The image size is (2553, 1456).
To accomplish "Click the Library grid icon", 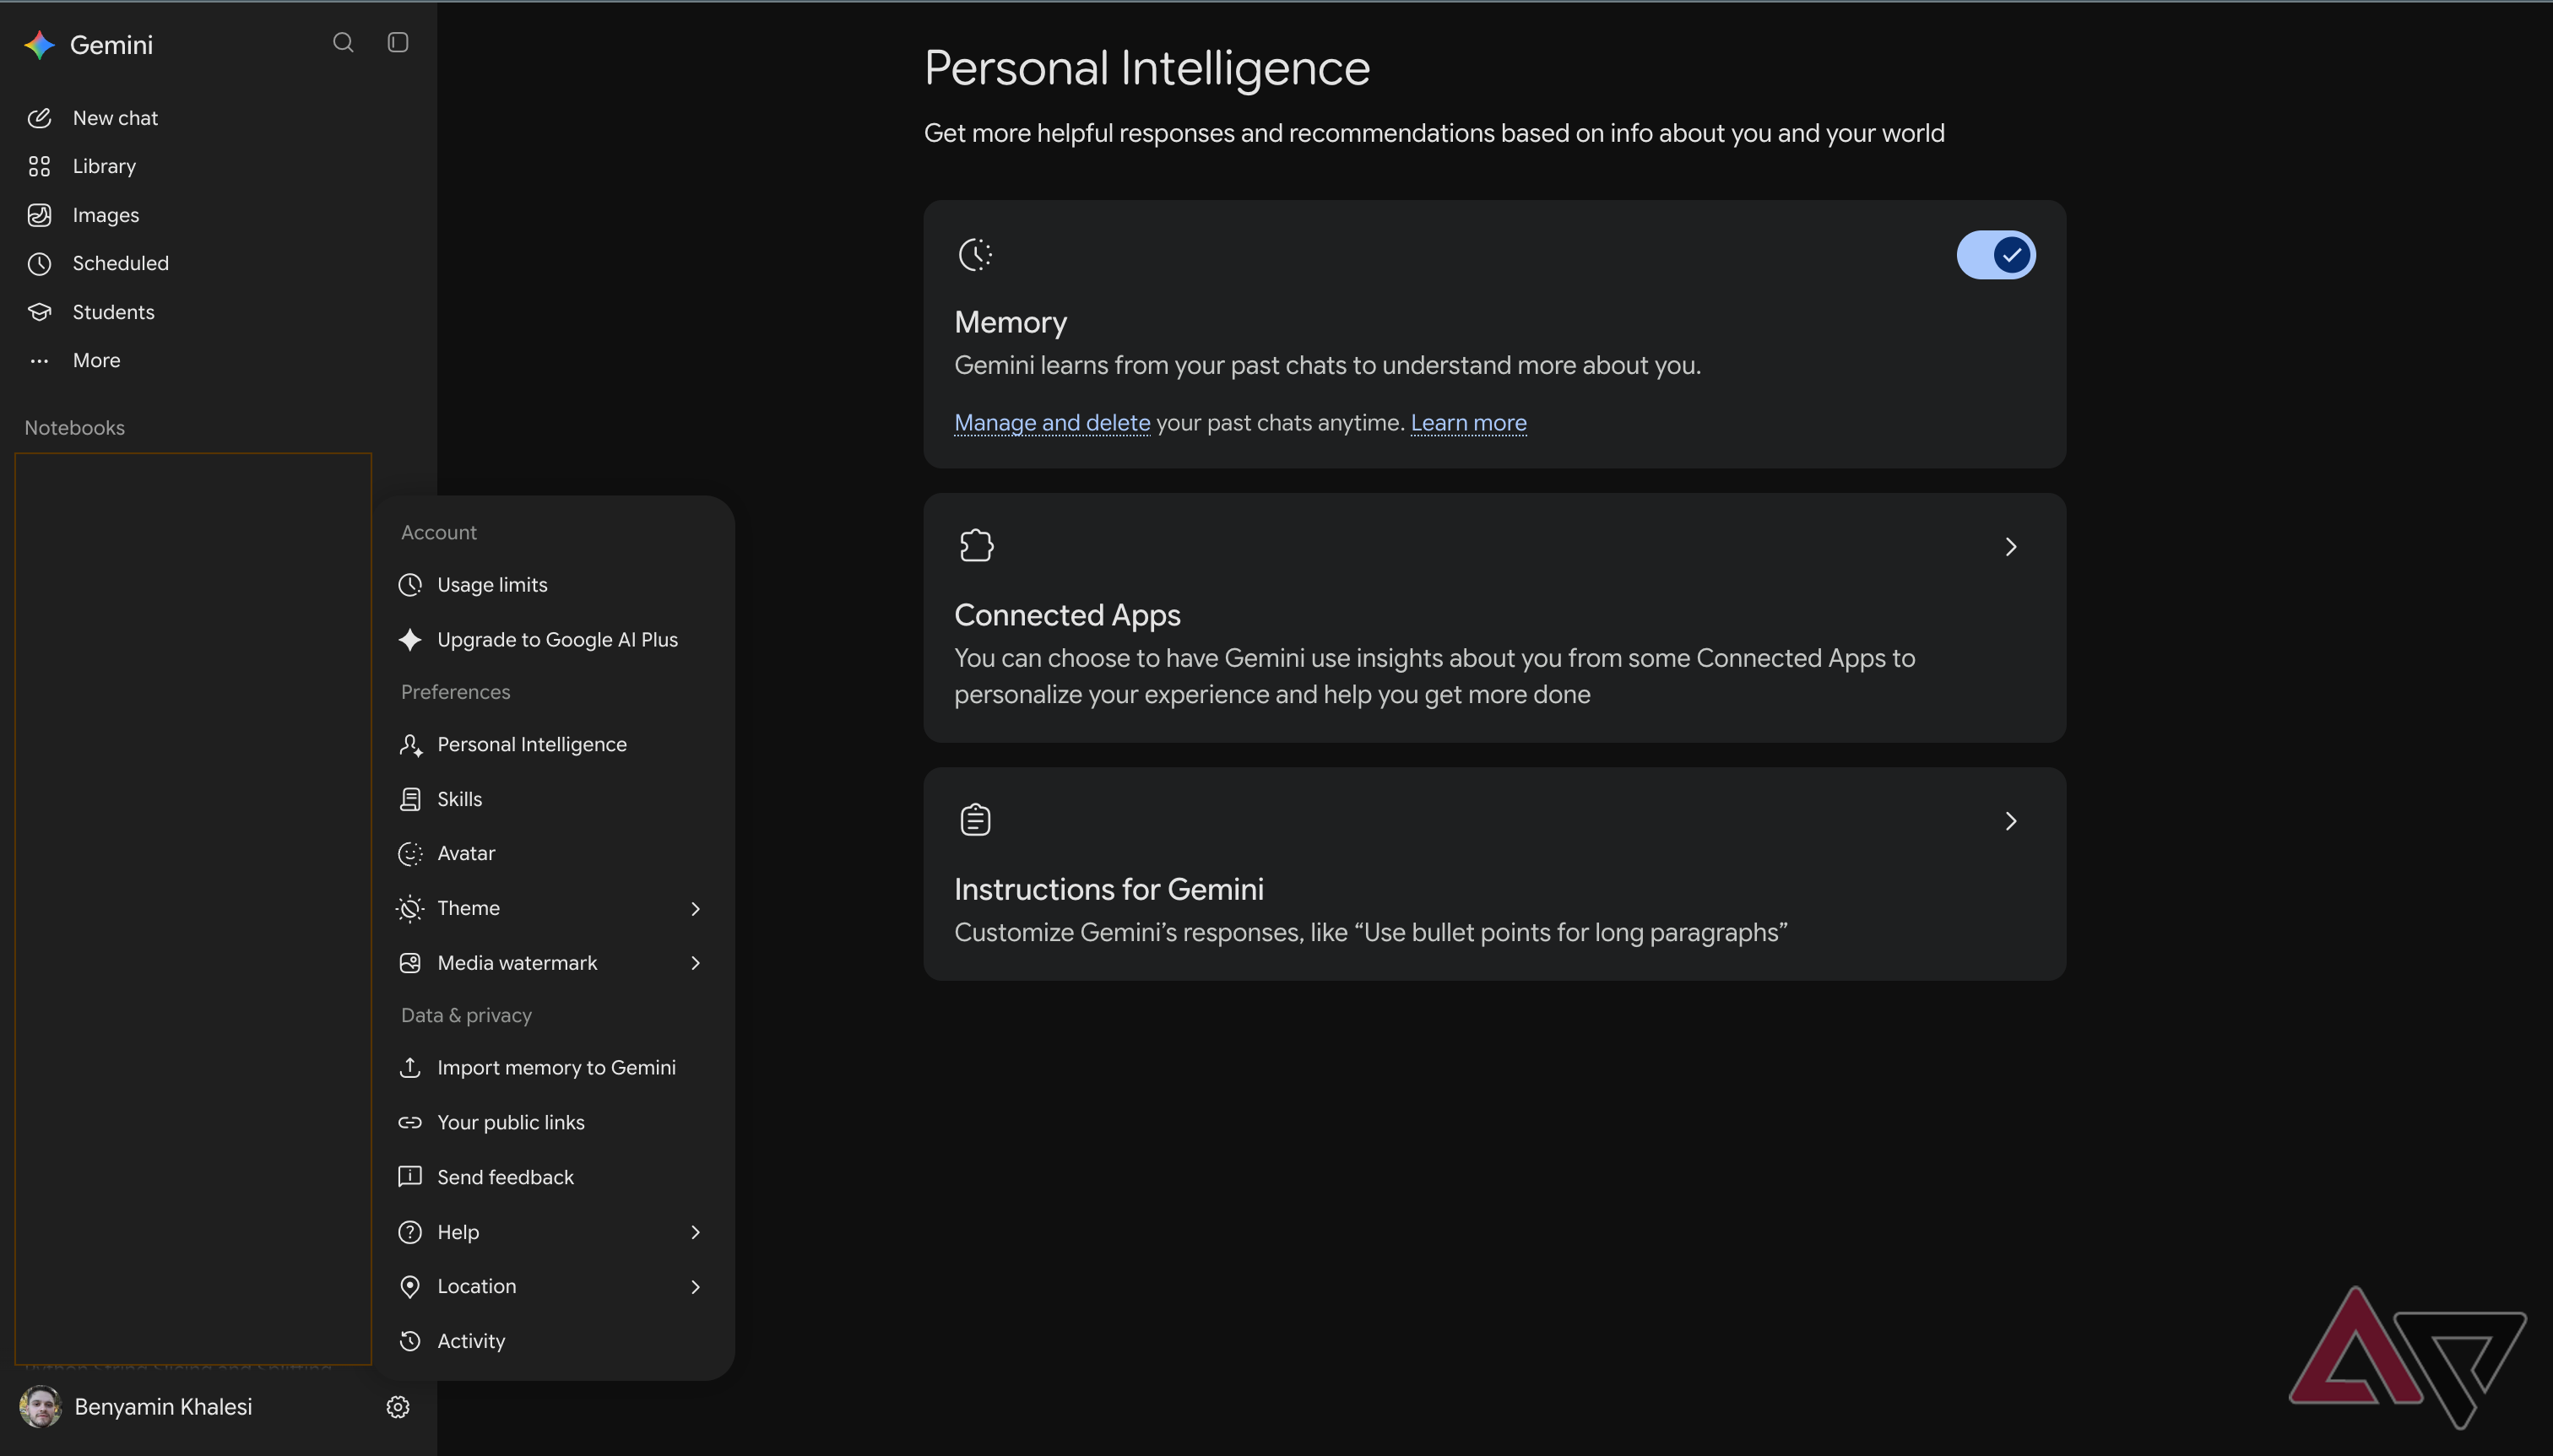I will tap(39, 166).
